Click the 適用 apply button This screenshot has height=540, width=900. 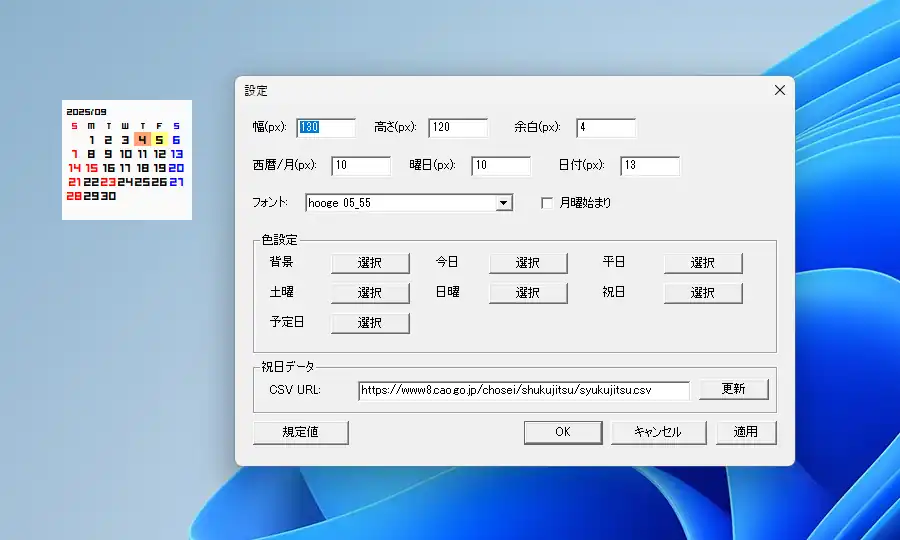746,432
